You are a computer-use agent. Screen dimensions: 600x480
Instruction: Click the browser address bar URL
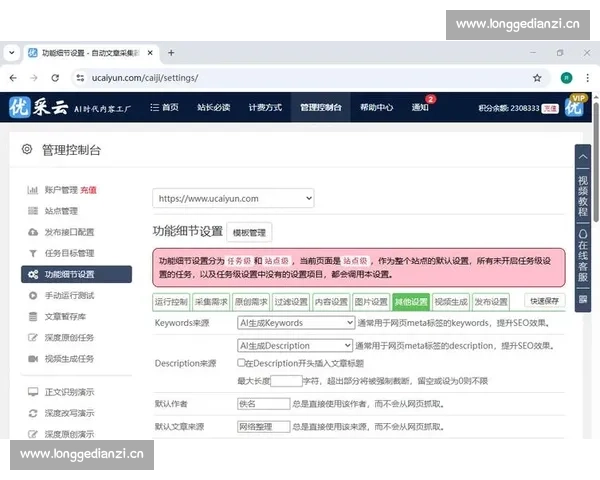coord(145,78)
